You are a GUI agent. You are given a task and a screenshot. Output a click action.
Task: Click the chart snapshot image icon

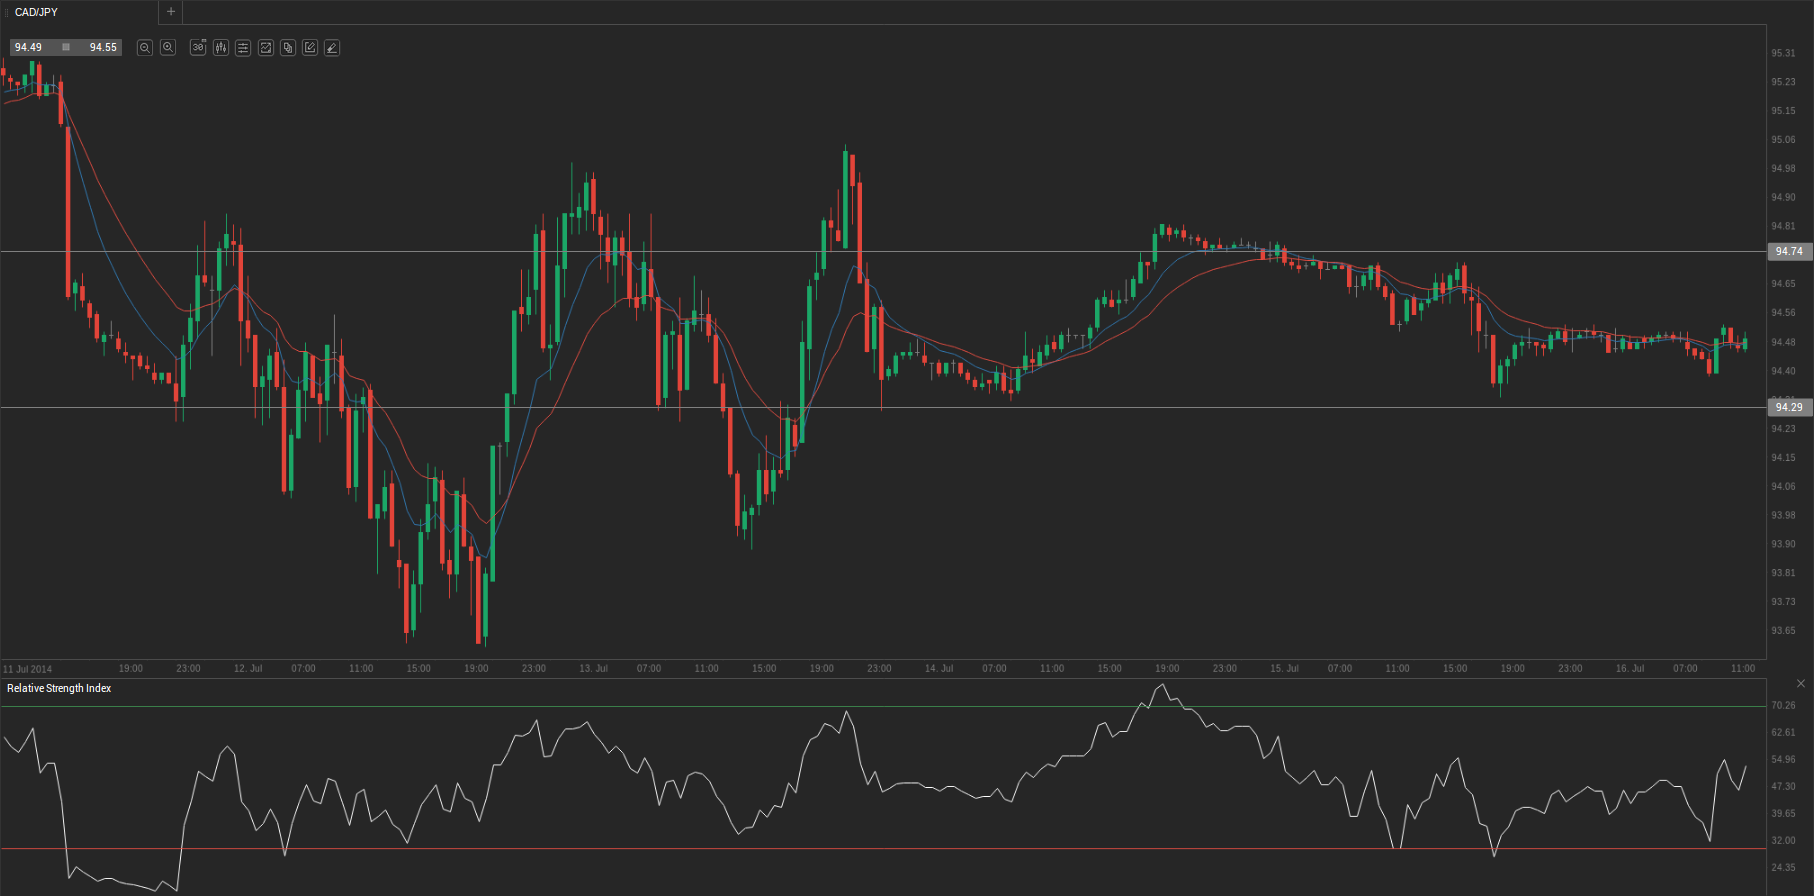tap(266, 48)
